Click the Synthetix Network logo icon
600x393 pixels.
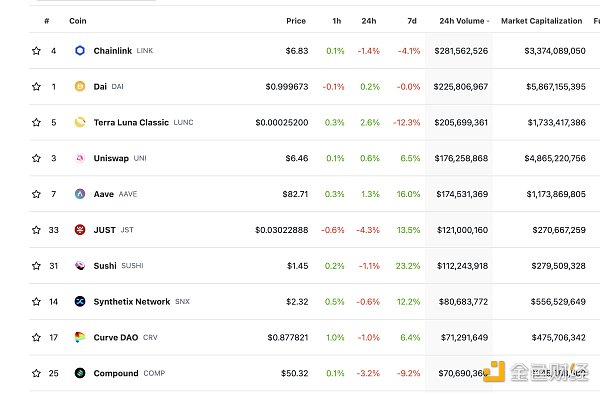click(x=80, y=302)
